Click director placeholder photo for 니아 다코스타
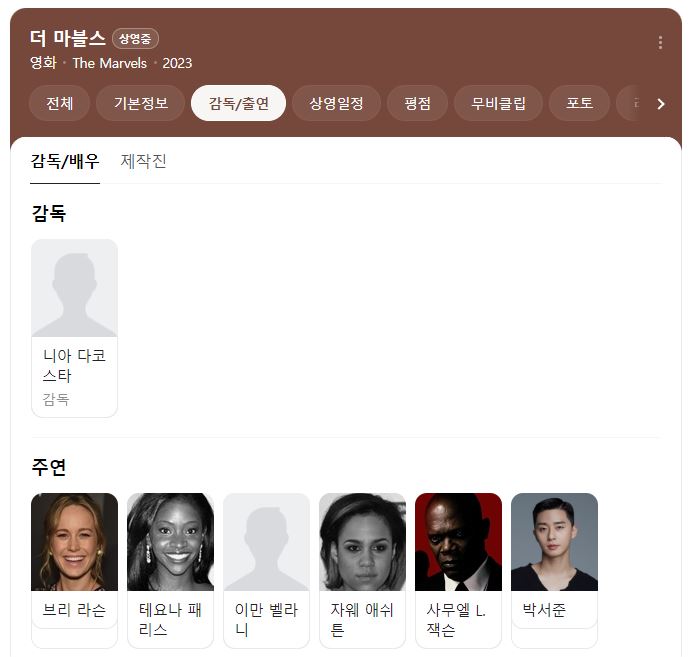This screenshot has width=689, height=657. tap(74, 288)
